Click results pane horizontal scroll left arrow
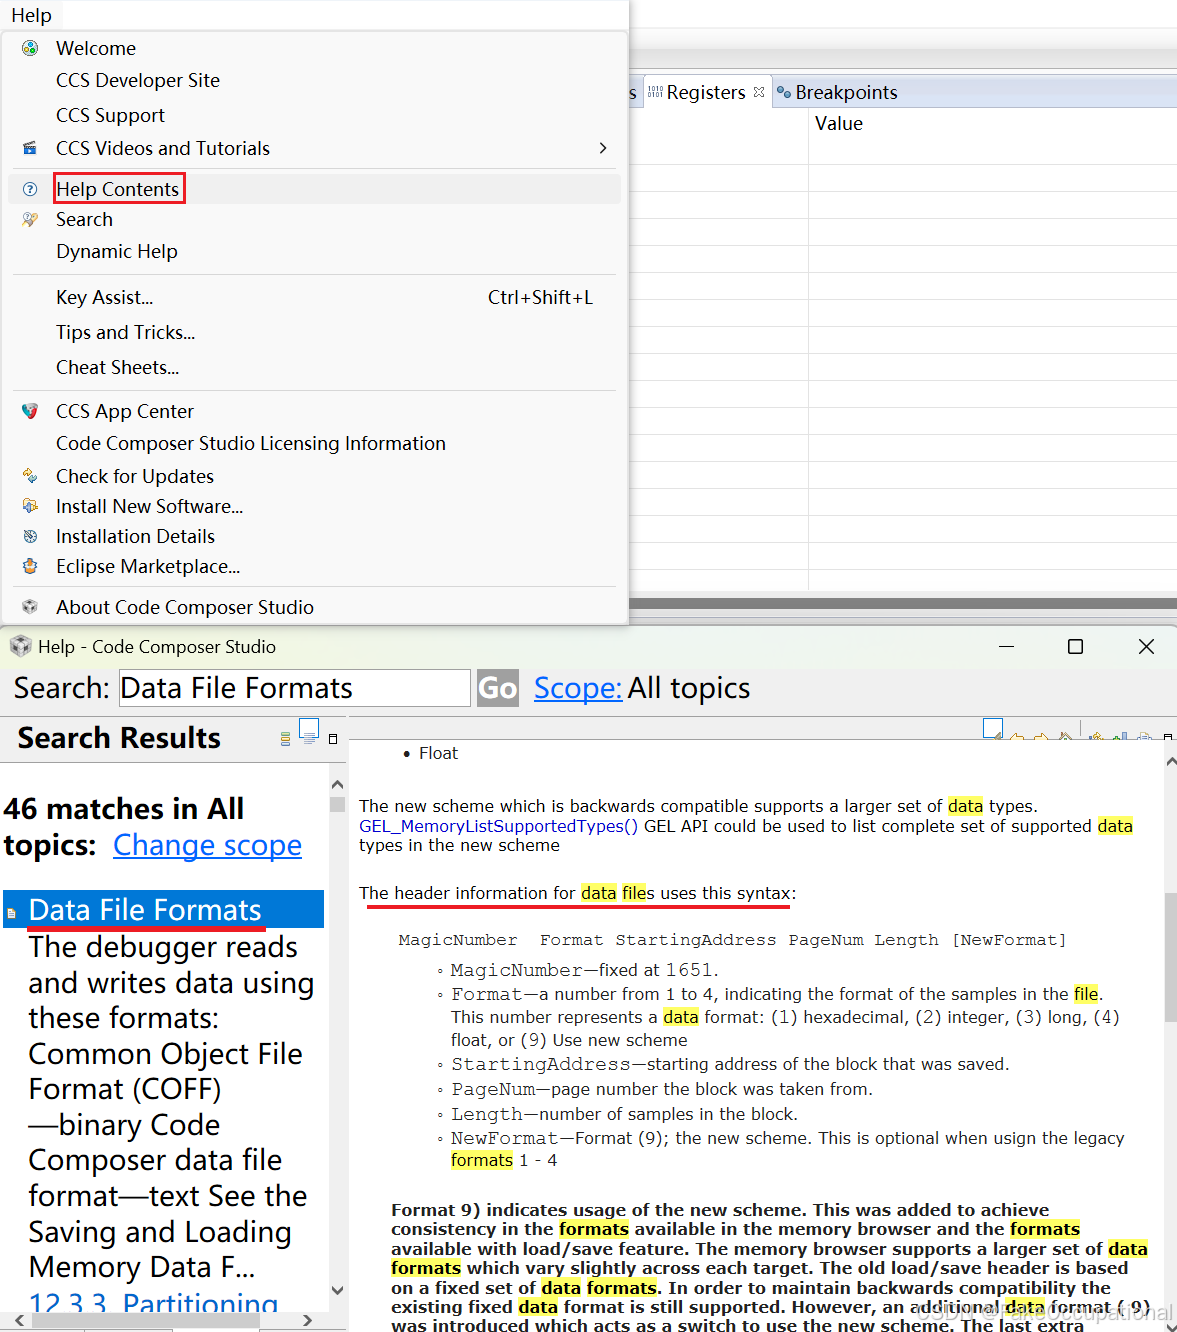1177x1332 pixels. [20, 1321]
